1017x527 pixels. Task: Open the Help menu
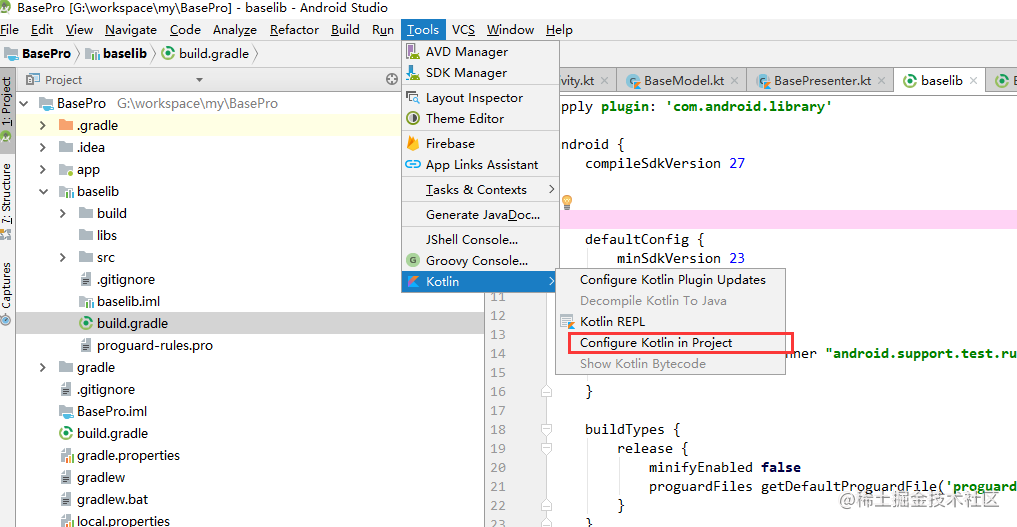[559, 30]
